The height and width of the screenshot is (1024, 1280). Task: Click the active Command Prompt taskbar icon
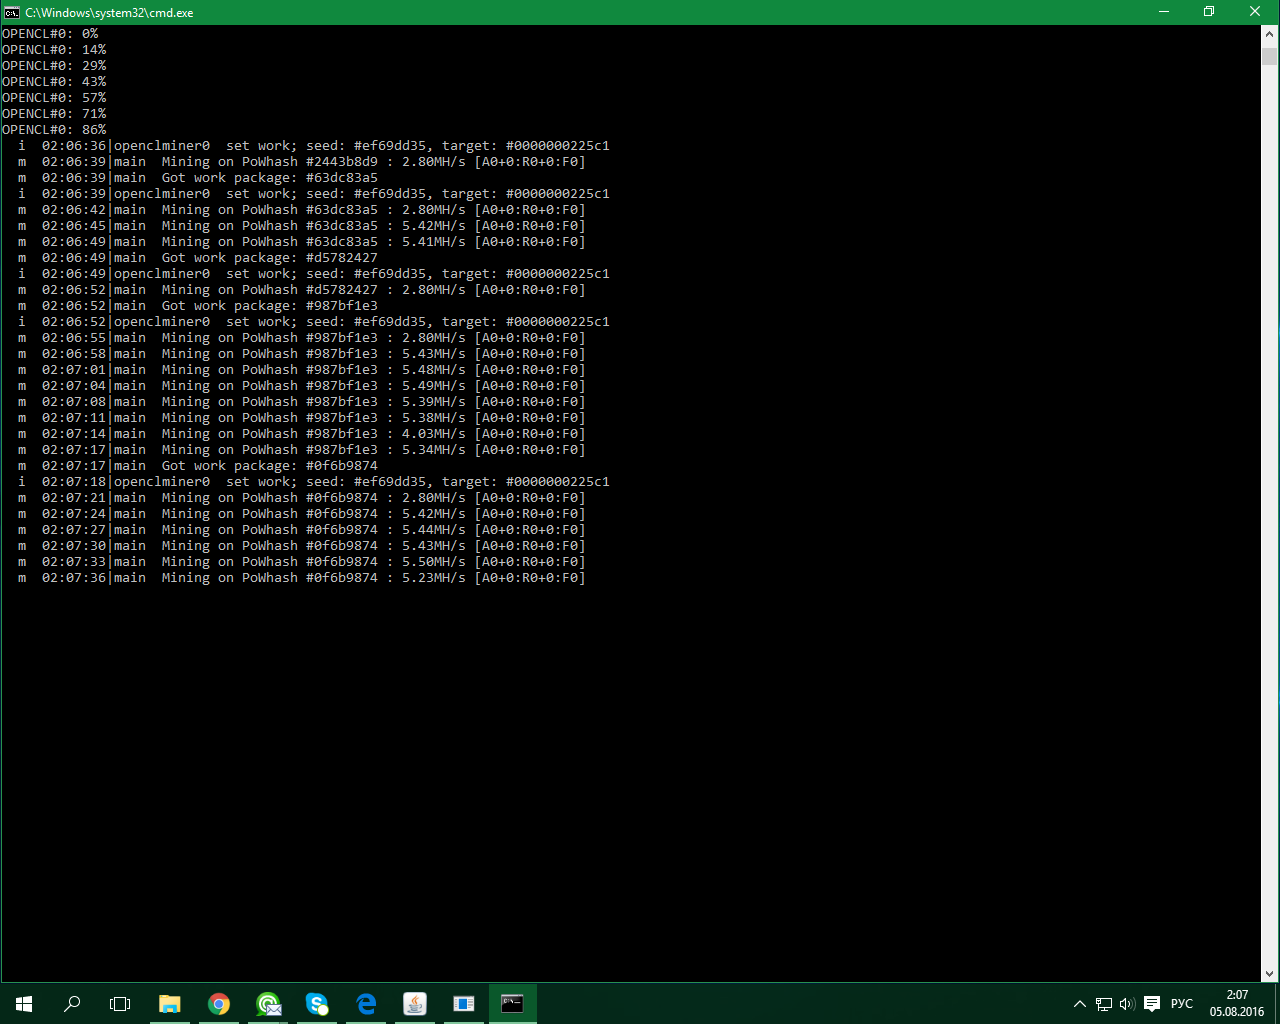(x=512, y=1004)
